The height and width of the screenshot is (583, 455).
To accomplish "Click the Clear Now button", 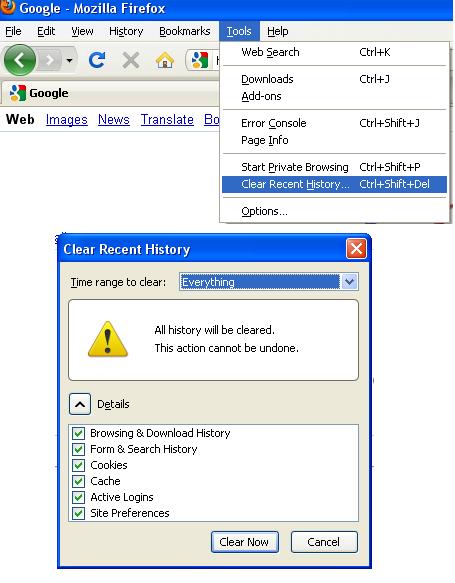I will tap(245, 542).
